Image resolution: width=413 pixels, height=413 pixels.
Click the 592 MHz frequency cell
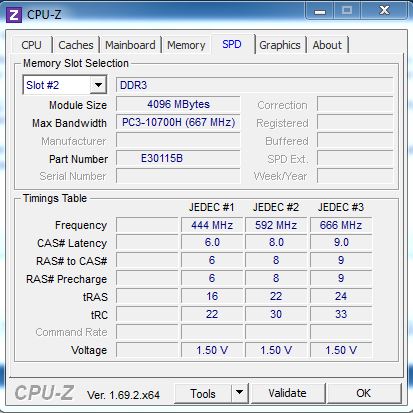(276, 225)
